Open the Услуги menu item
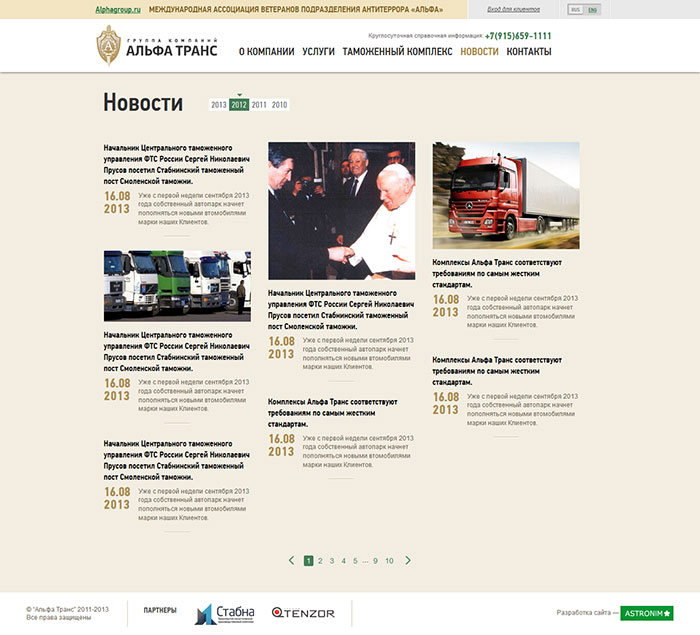Image resolution: width=700 pixels, height=635 pixels. click(x=318, y=51)
